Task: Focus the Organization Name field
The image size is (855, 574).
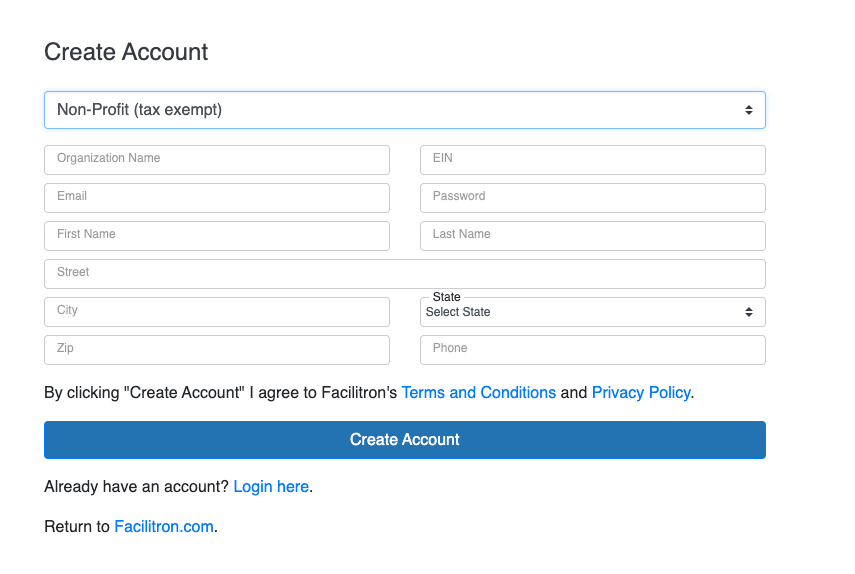Action: pyautogui.click(x=217, y=160)
